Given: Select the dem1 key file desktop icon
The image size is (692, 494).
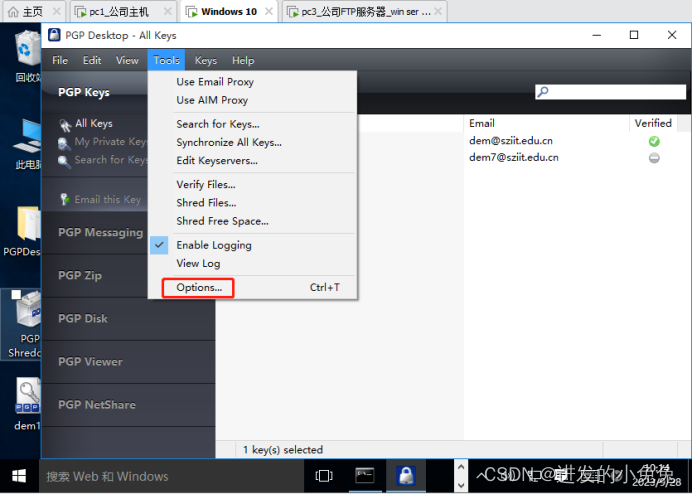Looking at the screenshot, I should [28, 404].
